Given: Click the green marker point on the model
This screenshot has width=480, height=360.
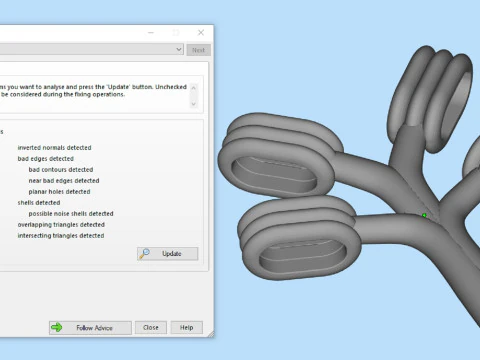Looking at the screenshot, I should pos(424,216).
